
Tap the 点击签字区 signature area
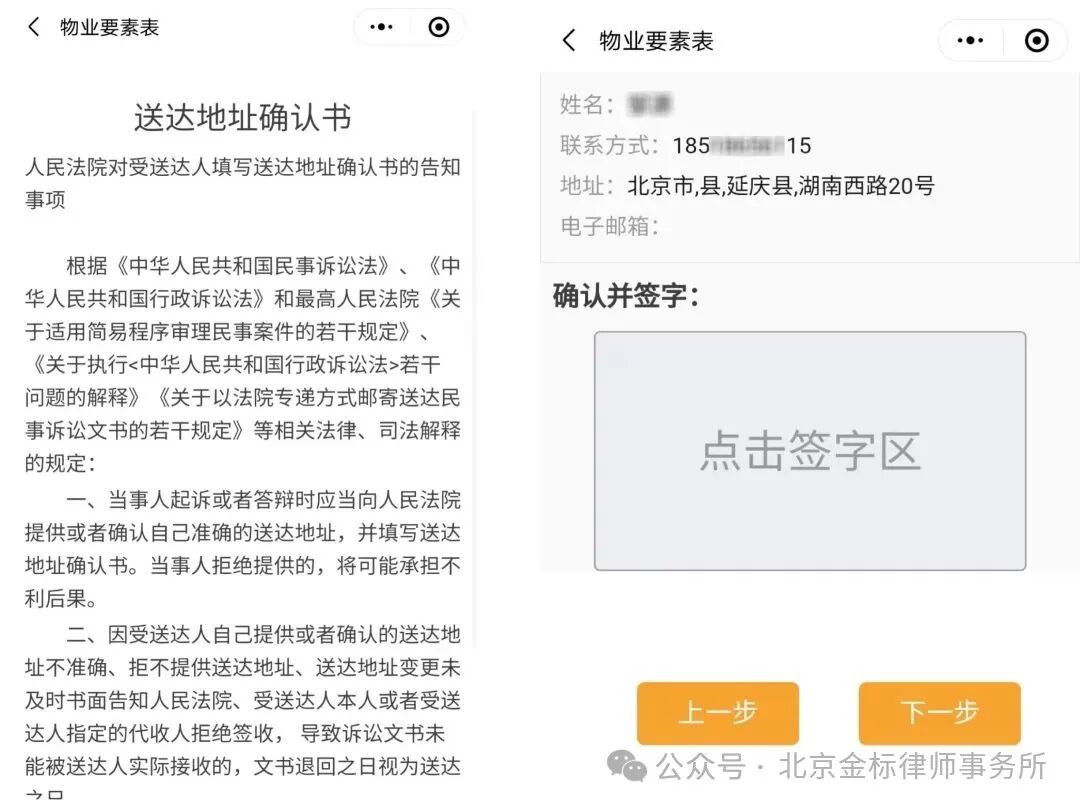(810, 449)
